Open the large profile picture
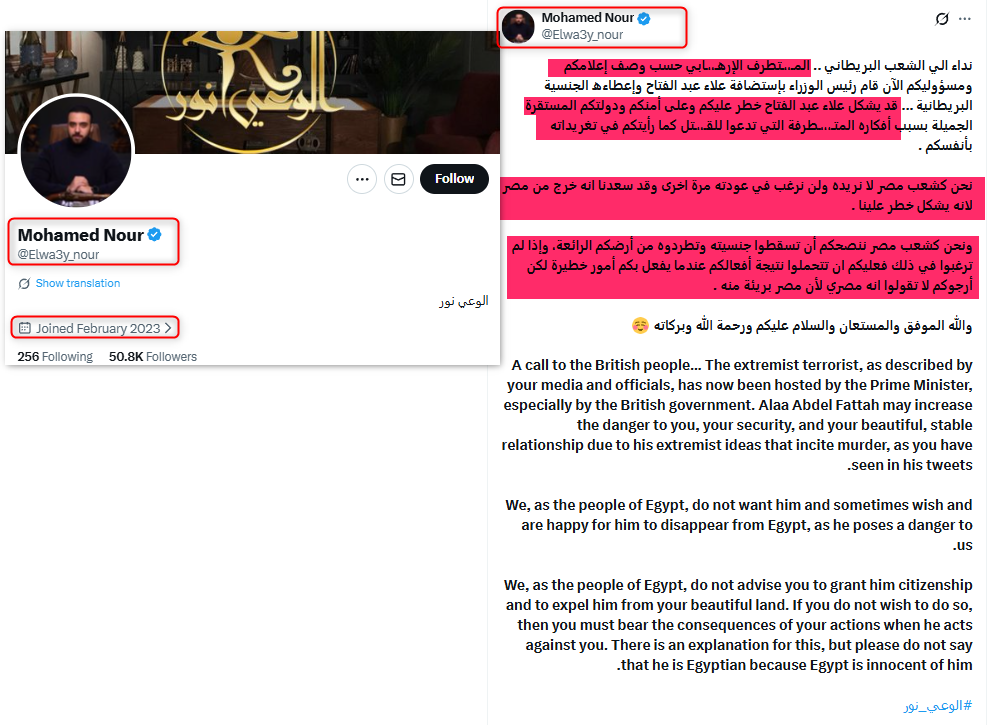 (76, 151)
